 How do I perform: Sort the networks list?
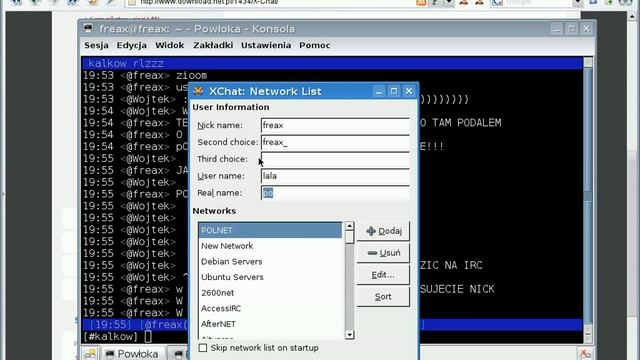tap(383, 297)
